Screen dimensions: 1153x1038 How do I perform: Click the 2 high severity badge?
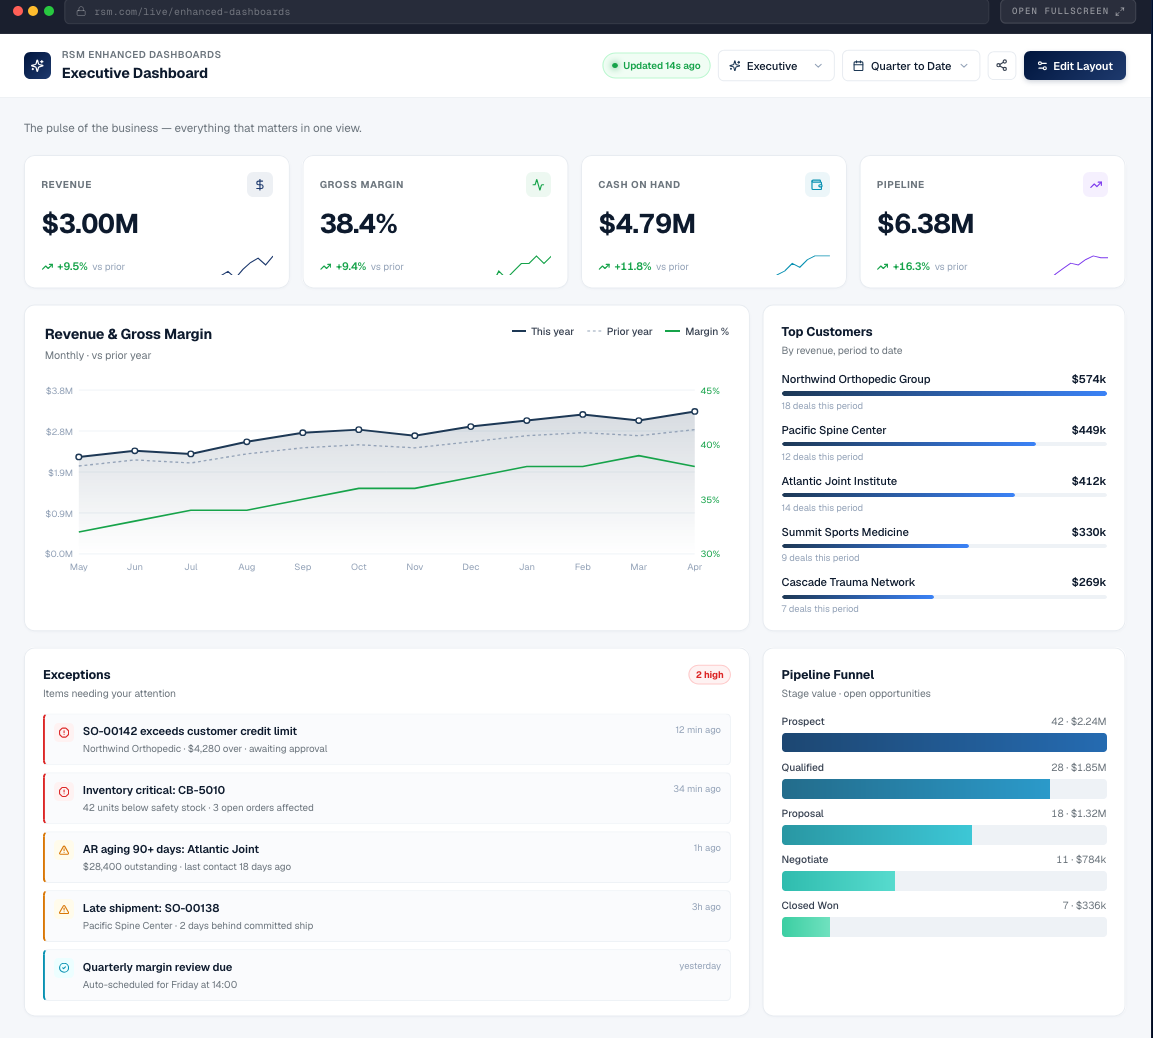coord(710,675)
